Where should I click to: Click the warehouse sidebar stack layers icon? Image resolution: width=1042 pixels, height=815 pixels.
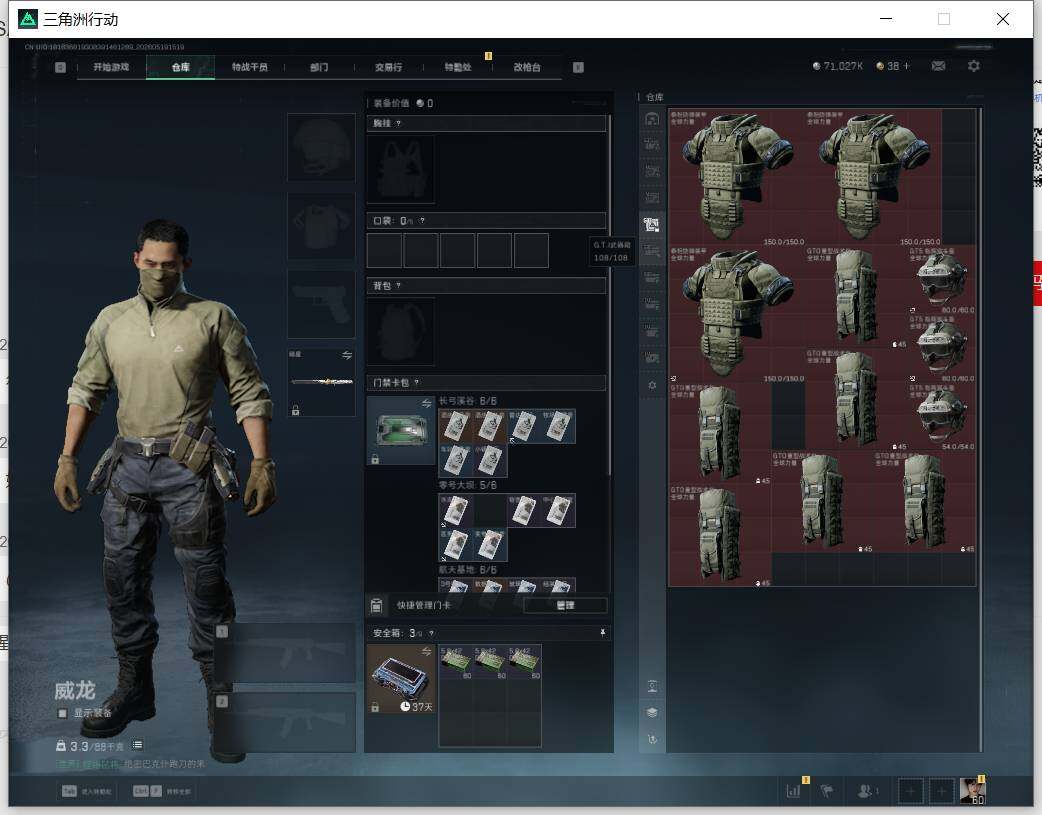coord(652,713)
